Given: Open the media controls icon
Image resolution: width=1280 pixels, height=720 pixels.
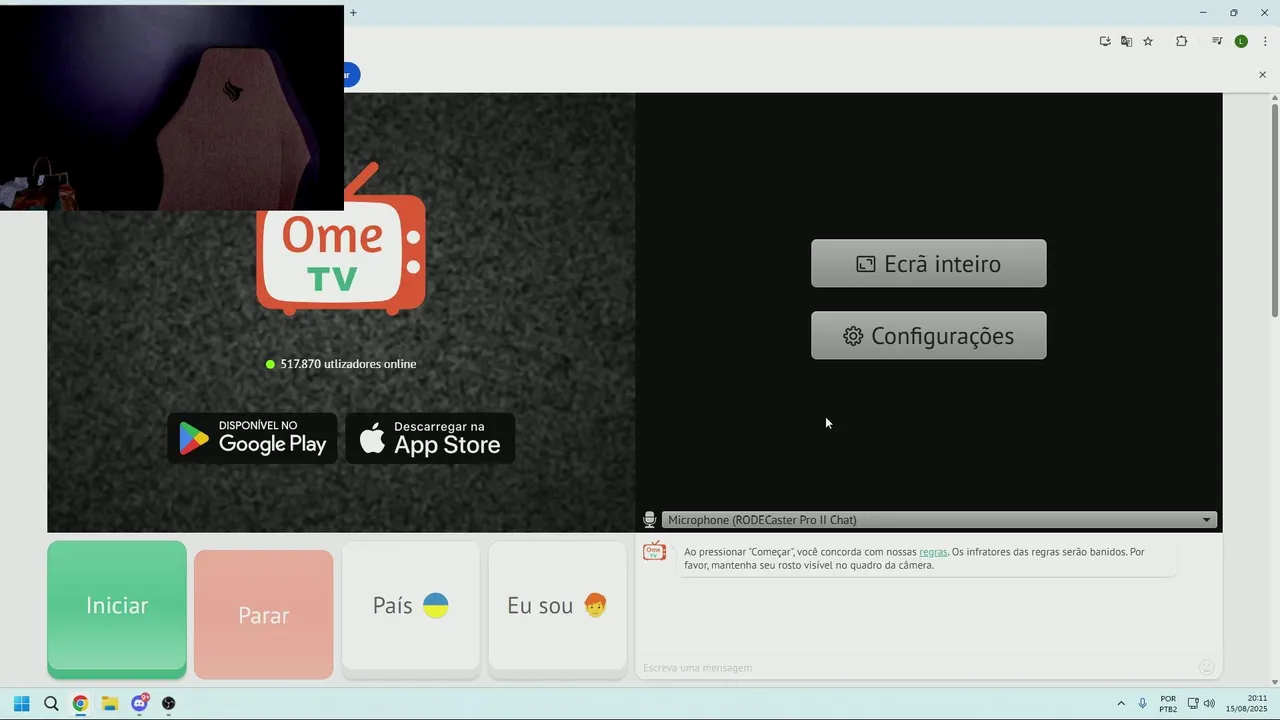Looking at the screenshot, I should [x=1217, y=41].
